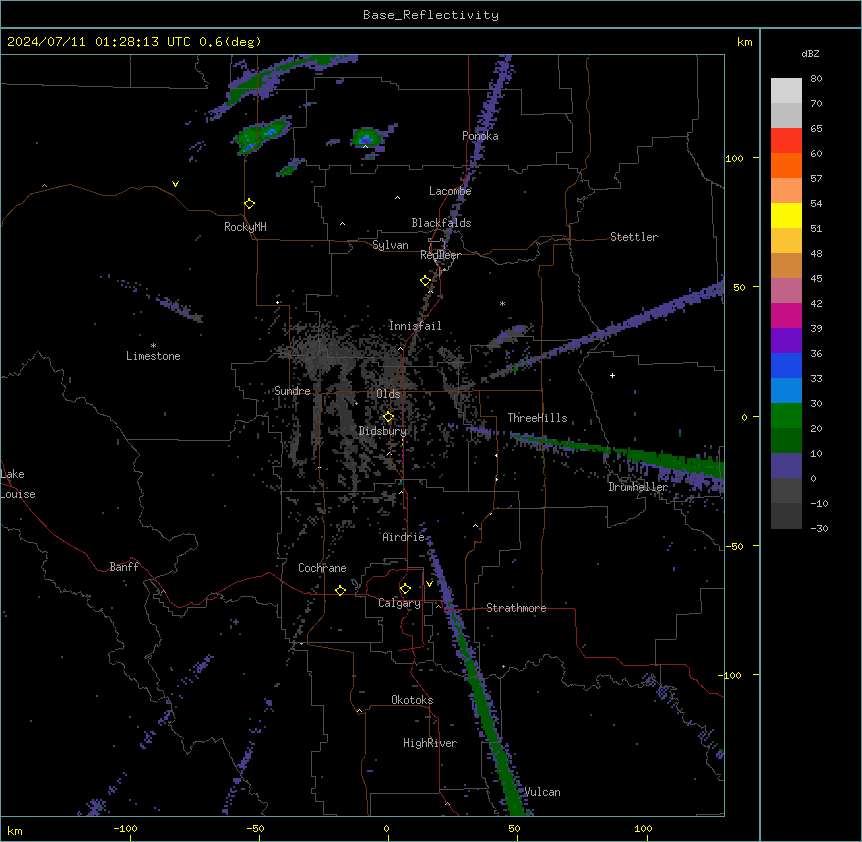Click the asterisk marker above Limestone
The image size is (862, 842).
153,346
